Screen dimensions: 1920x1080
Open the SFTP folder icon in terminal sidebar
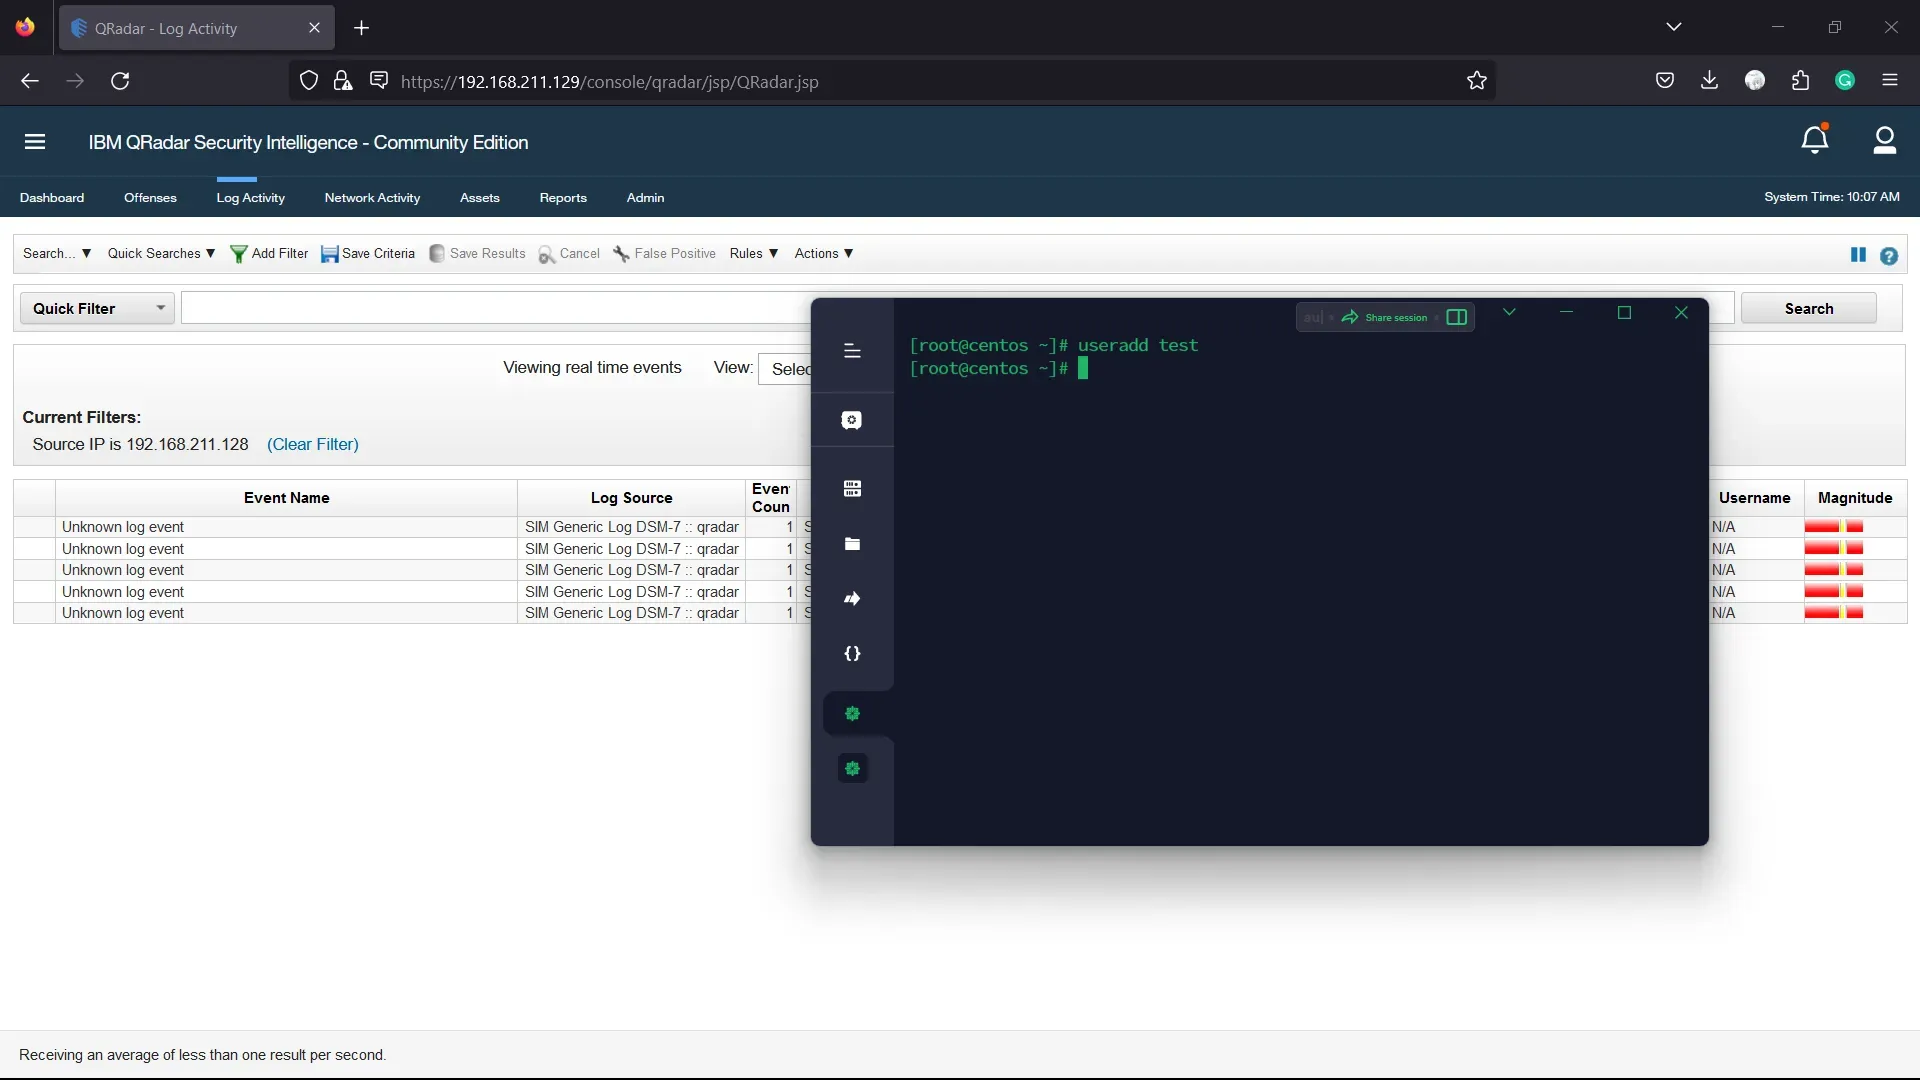(x=852, y=544)
